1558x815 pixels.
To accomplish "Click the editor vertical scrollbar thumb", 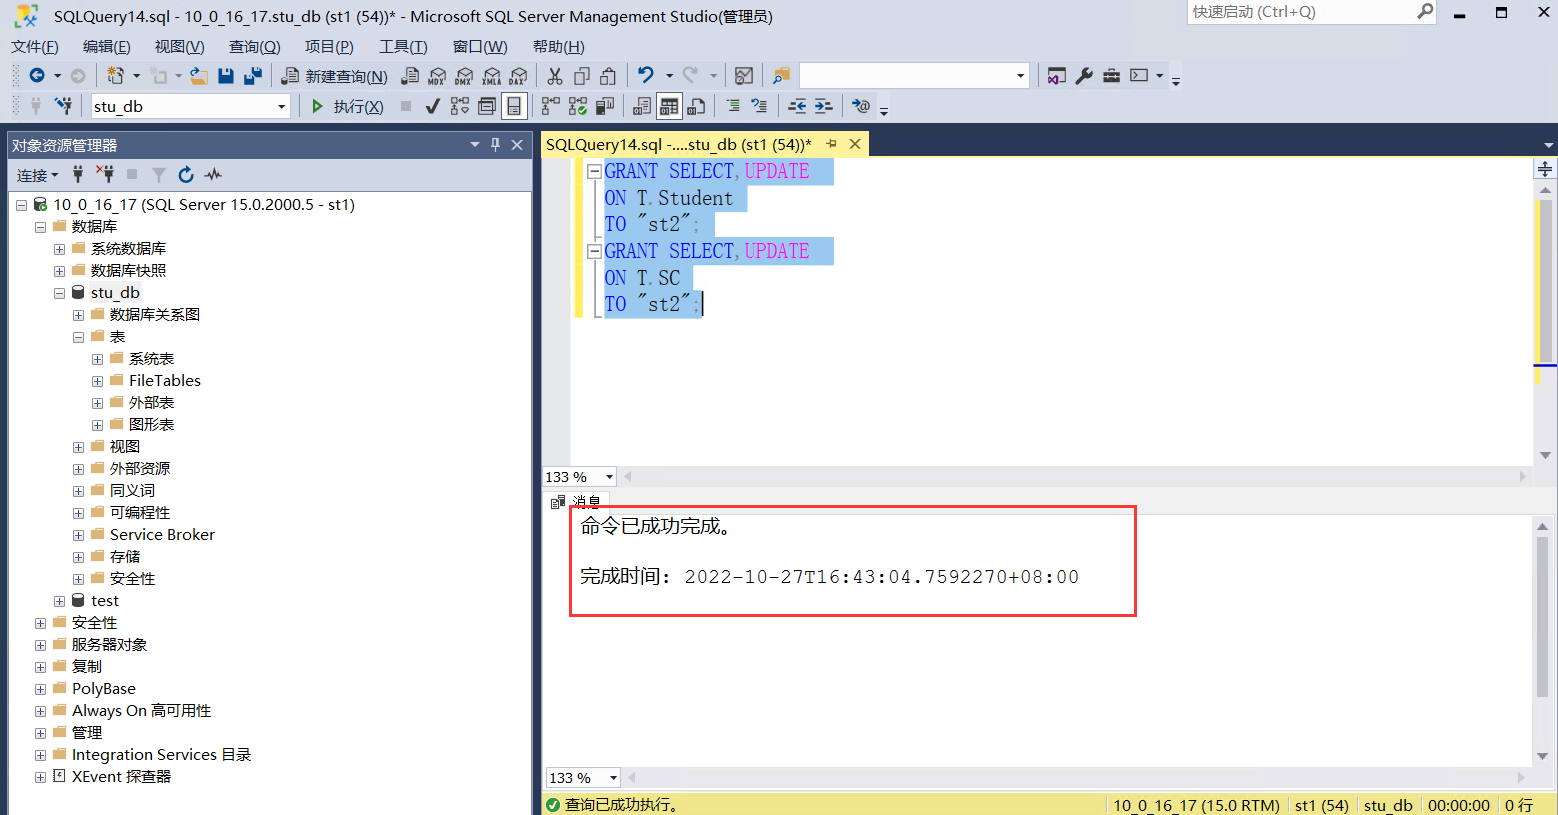I will [x=1545, y=281].
